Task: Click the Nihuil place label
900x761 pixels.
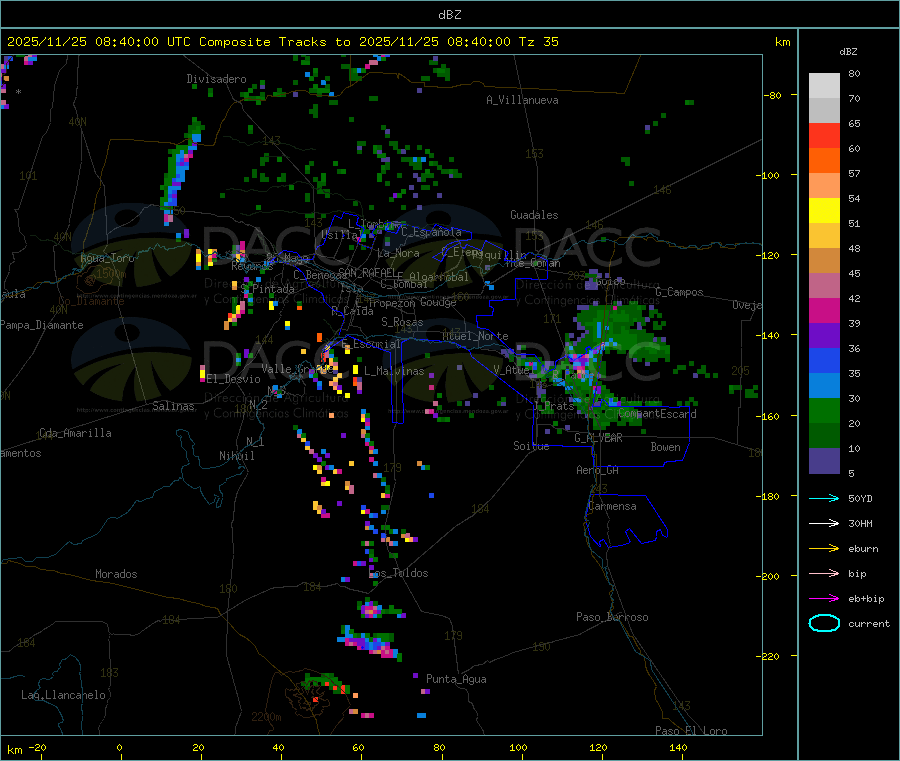Action: 236,456
